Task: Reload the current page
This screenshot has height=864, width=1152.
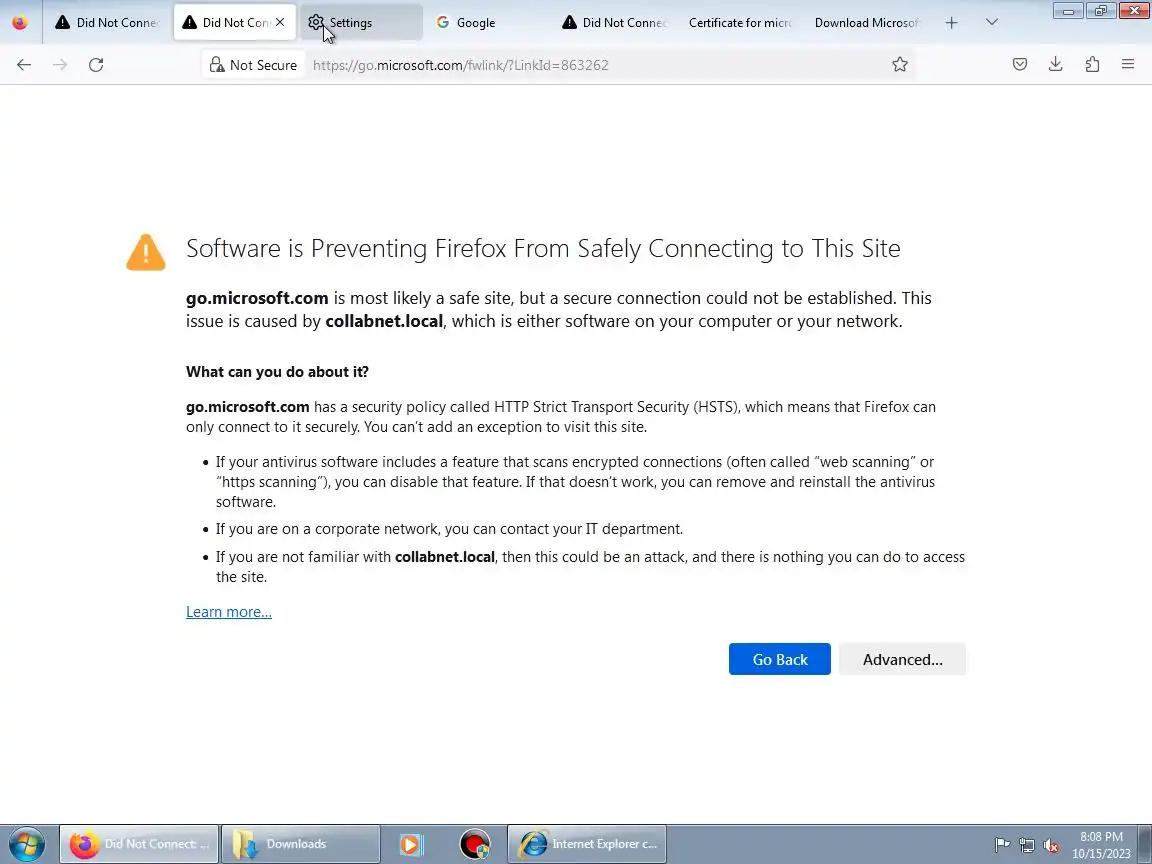Action: [96, 65]
